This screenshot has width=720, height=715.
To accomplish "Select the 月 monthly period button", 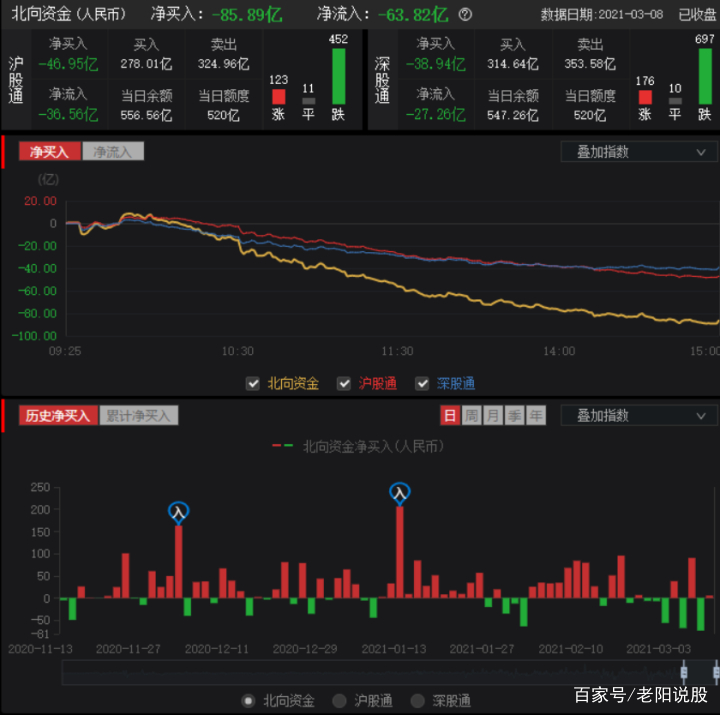I will click(x=493, y=415).
